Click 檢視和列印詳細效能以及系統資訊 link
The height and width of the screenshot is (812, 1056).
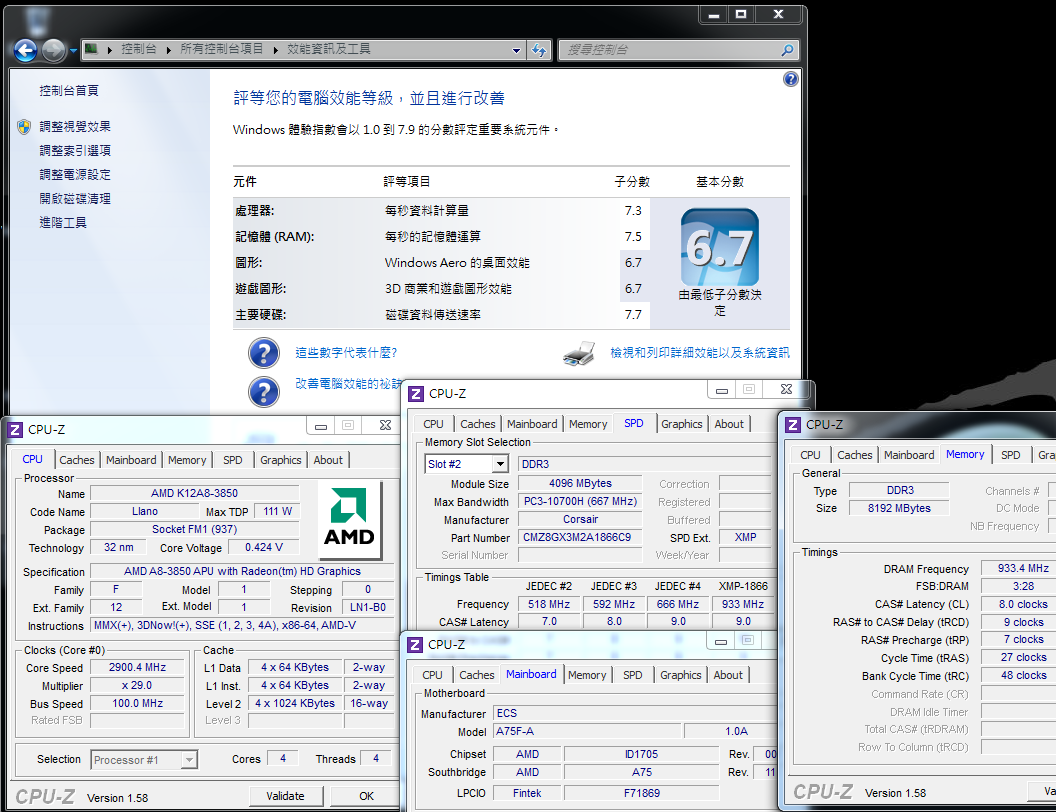pyautogui.click(x=700, y=353)
